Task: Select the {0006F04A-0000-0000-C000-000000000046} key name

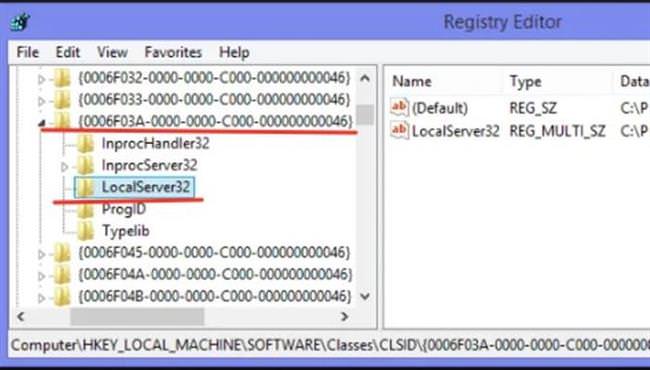Action: tap(215, 275)
